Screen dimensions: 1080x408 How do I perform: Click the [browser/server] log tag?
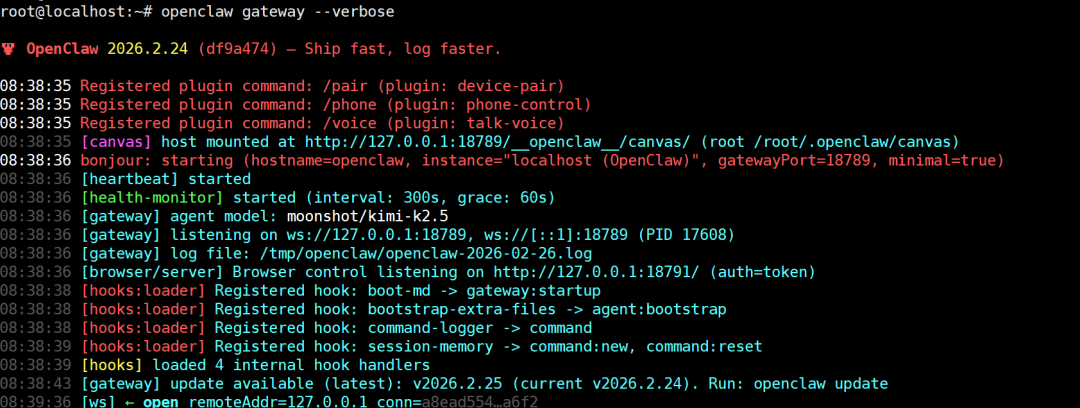pos(153,271)
